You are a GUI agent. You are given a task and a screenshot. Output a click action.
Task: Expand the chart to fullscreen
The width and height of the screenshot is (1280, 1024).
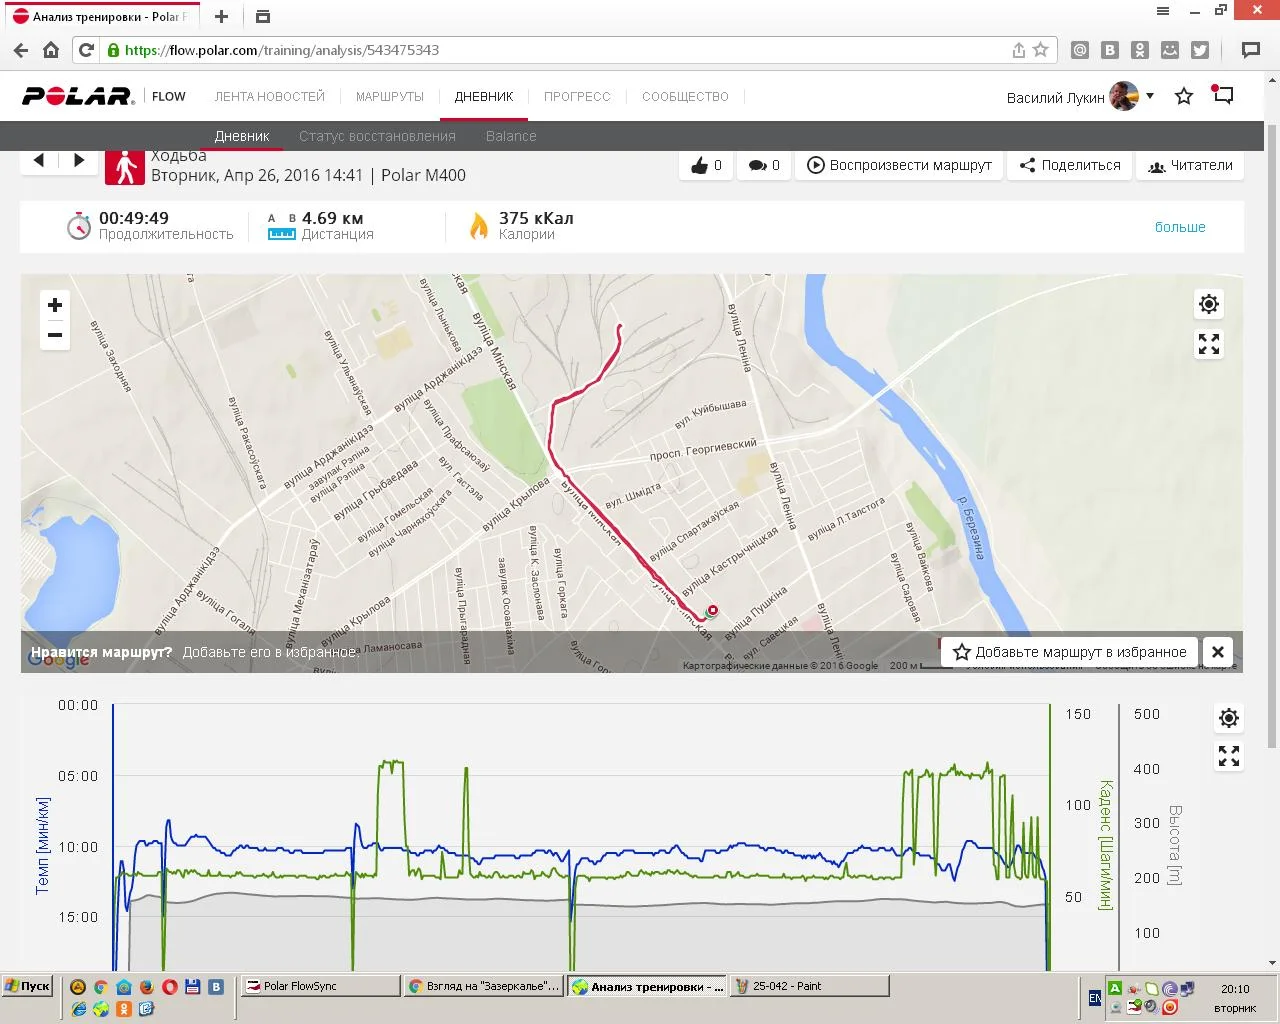1229,756
